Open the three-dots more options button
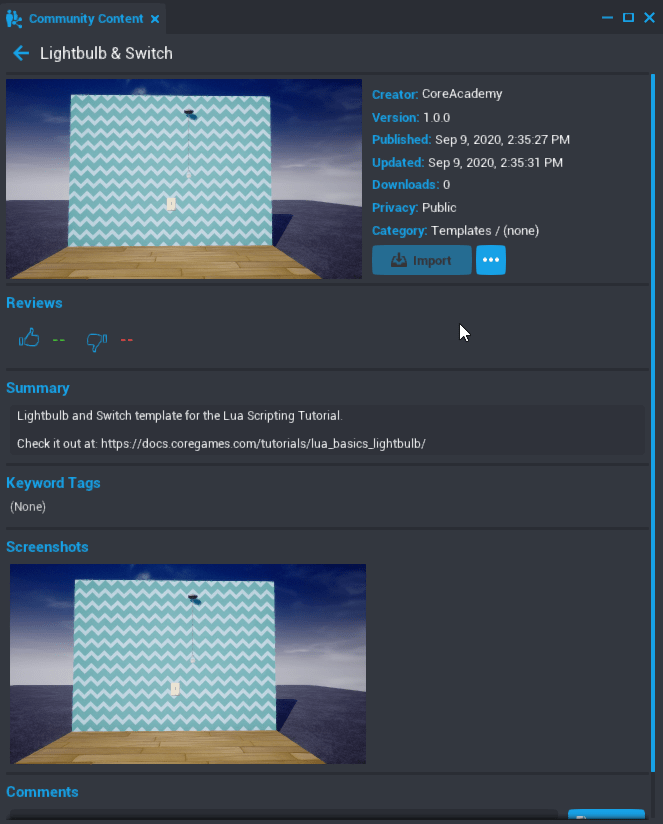The width and height of the screenshot is (663, 824). pyautogui.click(x=491, y=260)
